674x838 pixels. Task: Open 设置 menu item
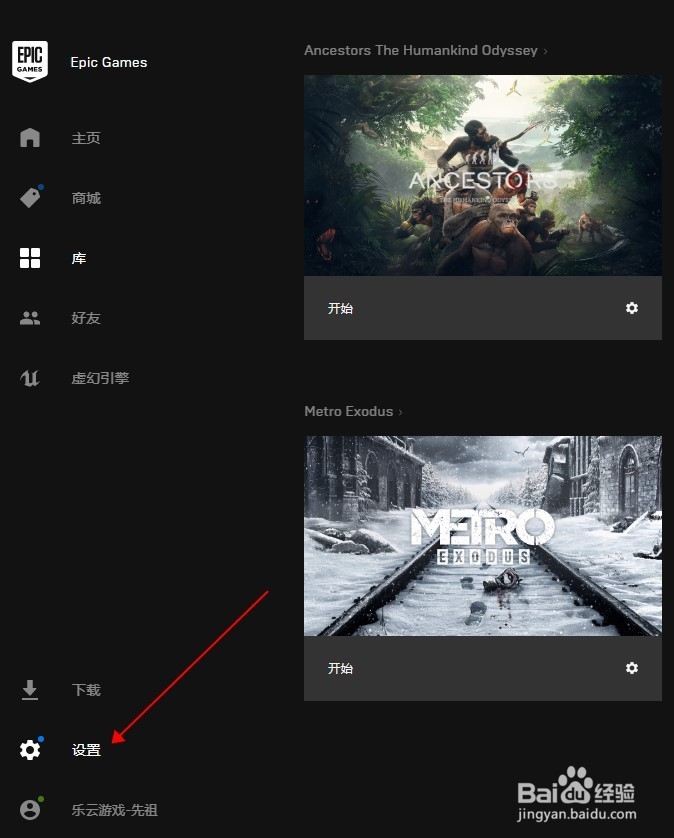(x=86, y=750)
